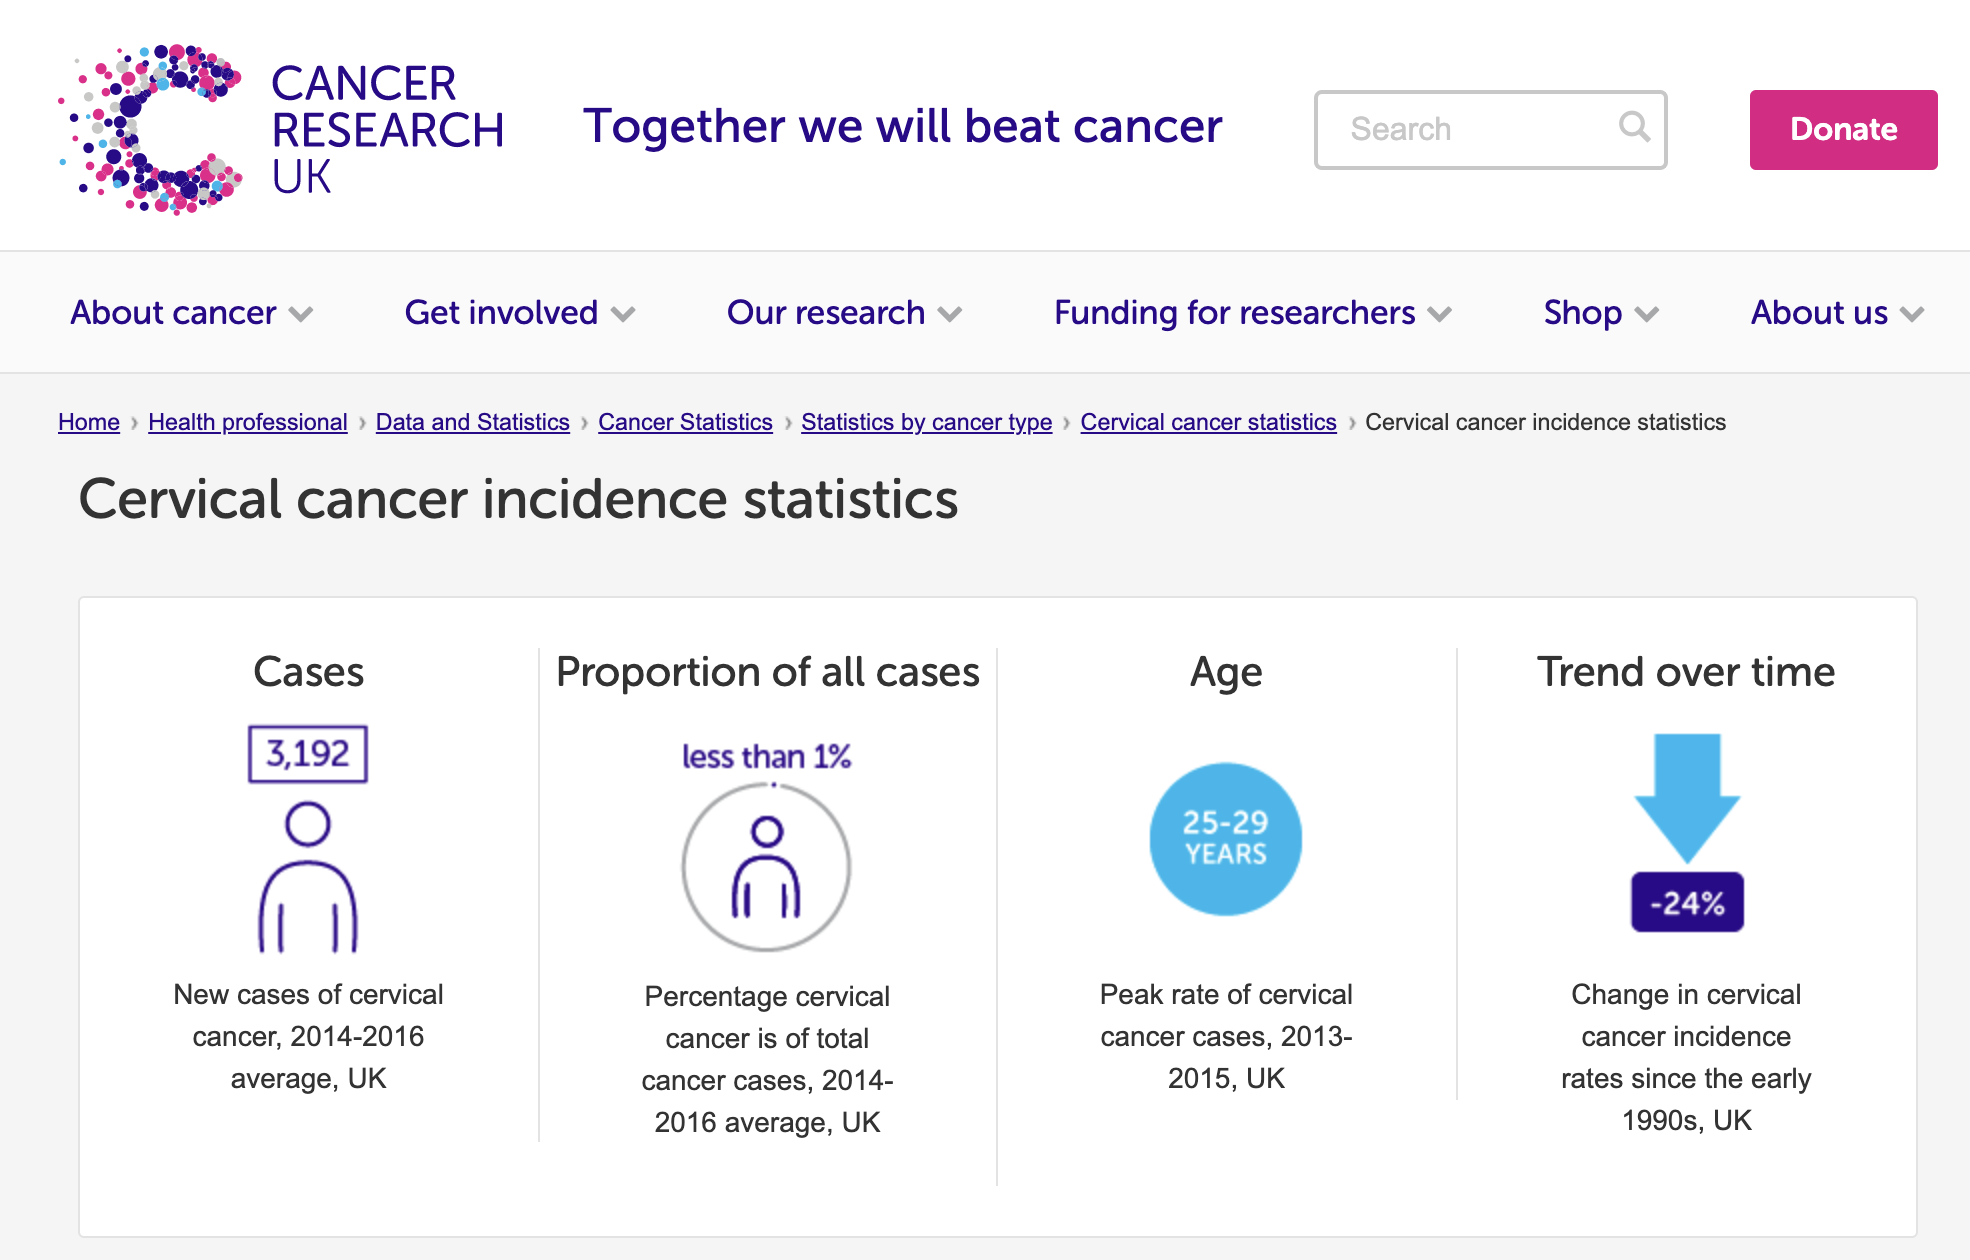Click the 25-29 years blue circle
The height and width of the screenshot is (1260, 1970).
(x=1225, y=838)
